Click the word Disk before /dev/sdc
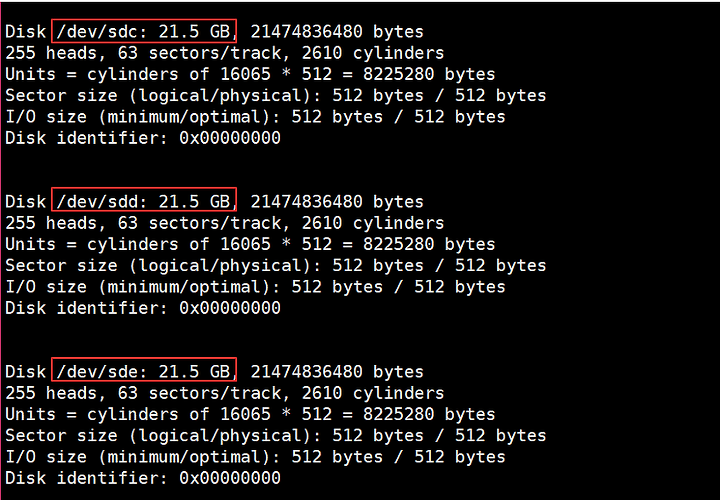 point(26,32)
